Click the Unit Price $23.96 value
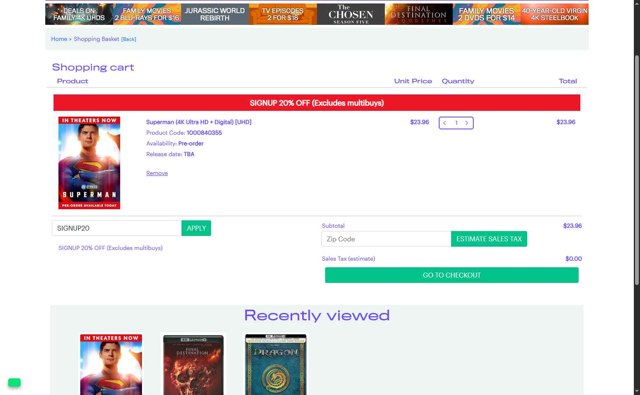 click(420, 122)
